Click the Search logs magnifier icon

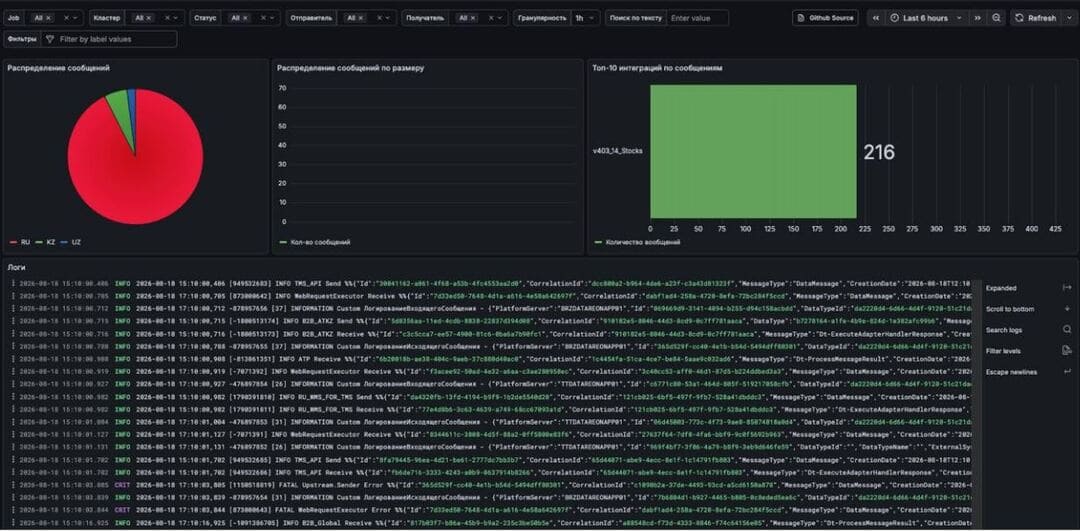coord(1067,330)
